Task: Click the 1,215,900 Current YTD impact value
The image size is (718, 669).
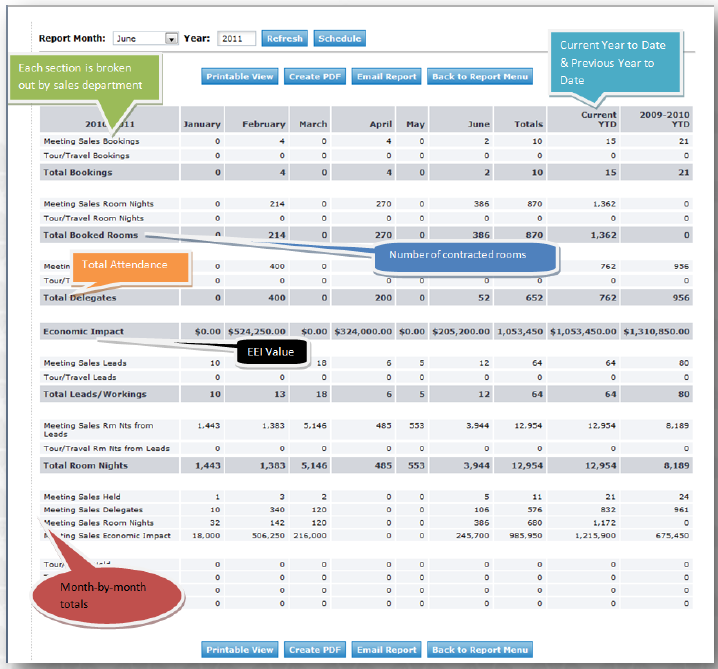Action: coord(595,536)
